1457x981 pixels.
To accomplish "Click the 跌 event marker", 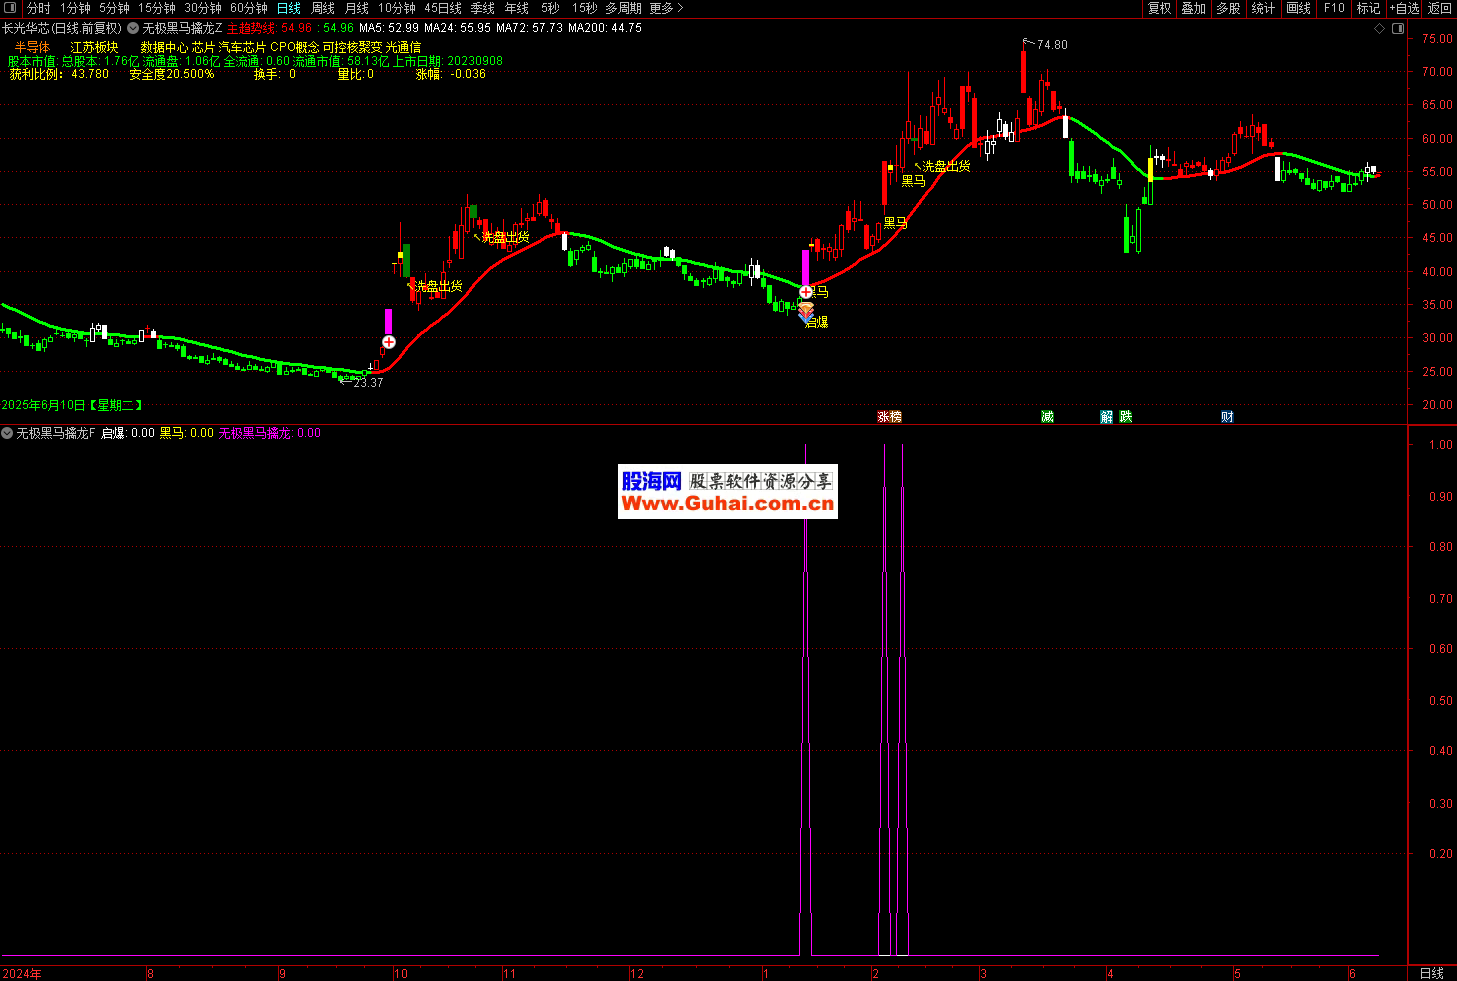I will [x=1126, y=417].
